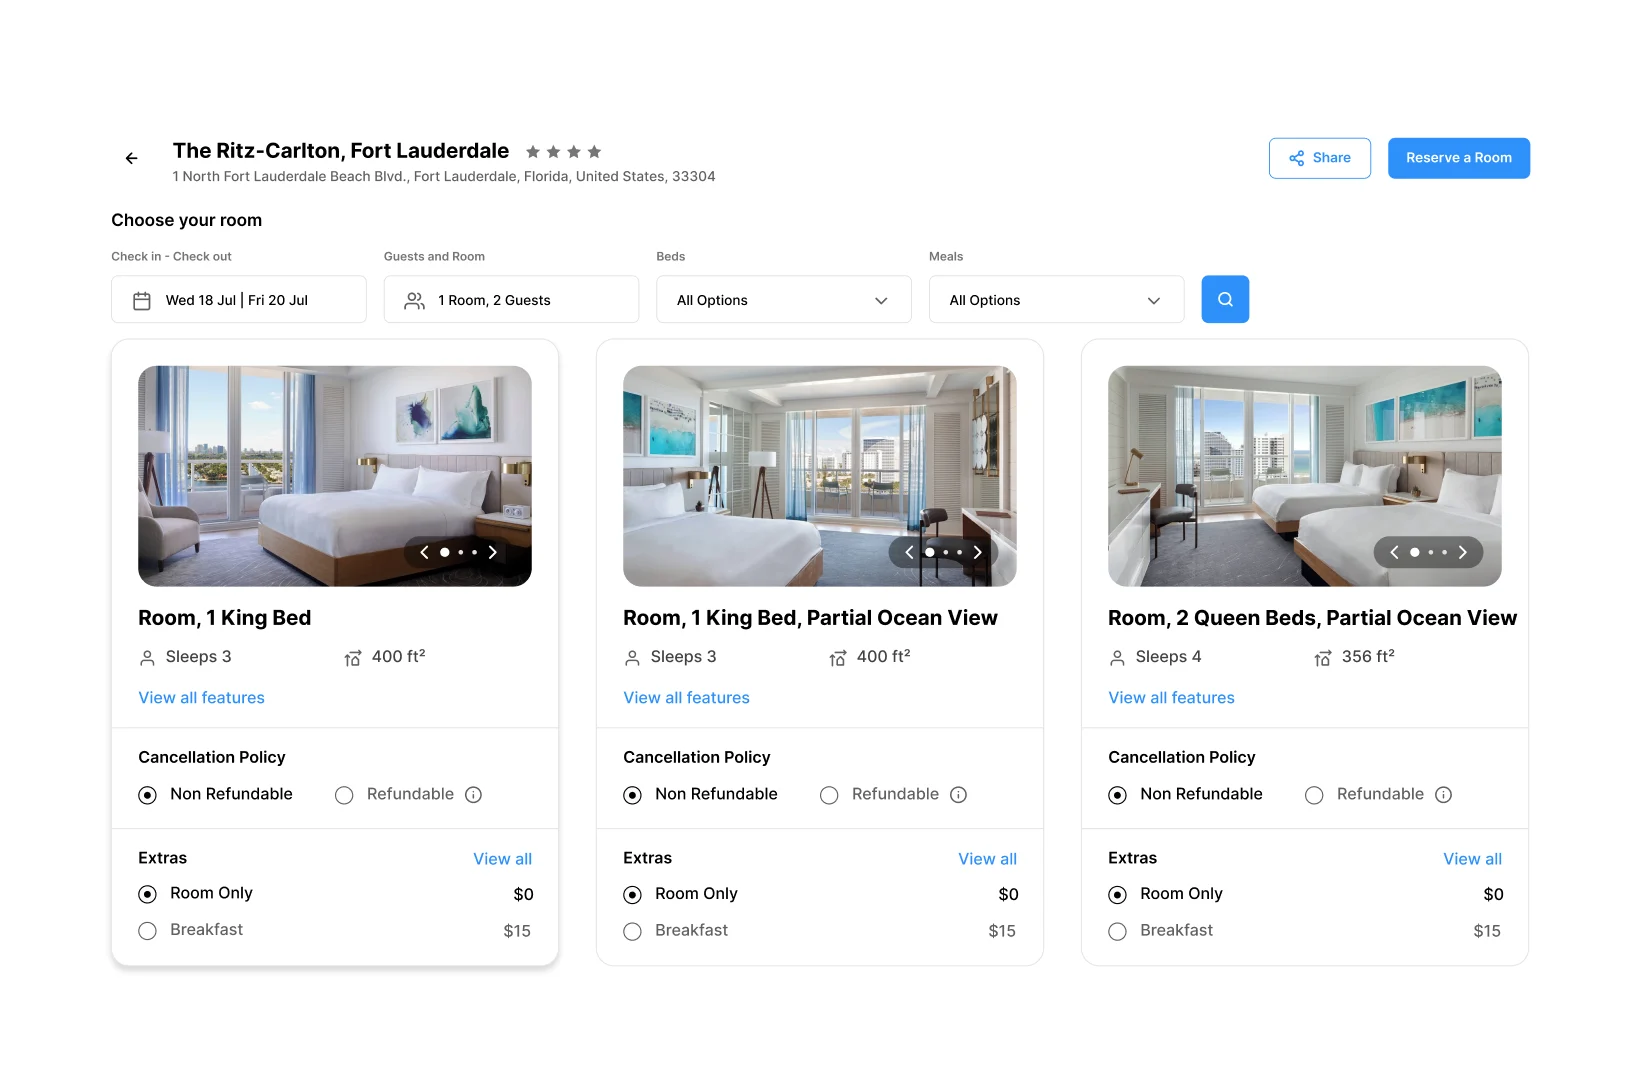
Task: View all extras for 2 Queen Beds room
Action: pyautogui.click(x=1472, y=859)
